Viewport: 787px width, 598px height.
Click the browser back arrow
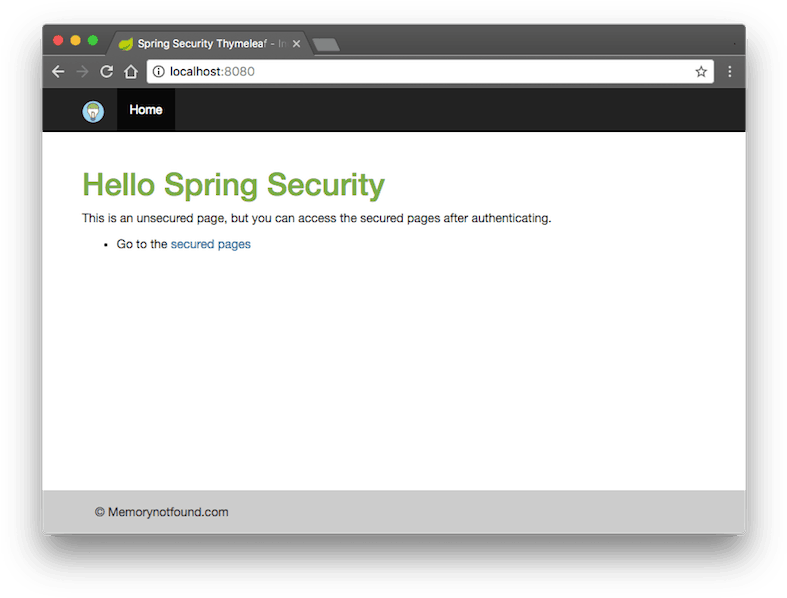click(x=58, y=72)
